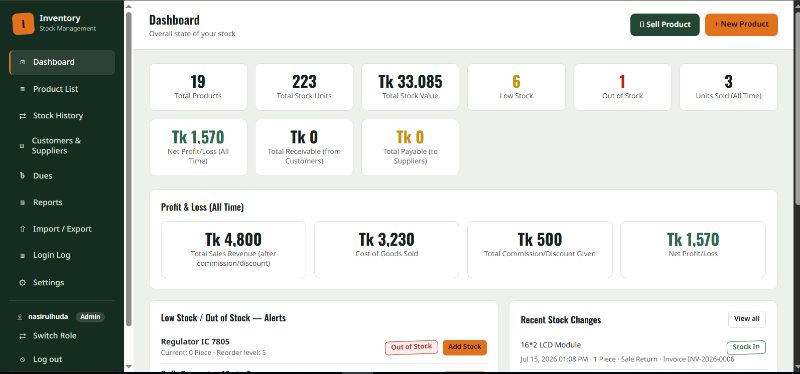Click Regulator IC 7805 product name

coord(195,341)
